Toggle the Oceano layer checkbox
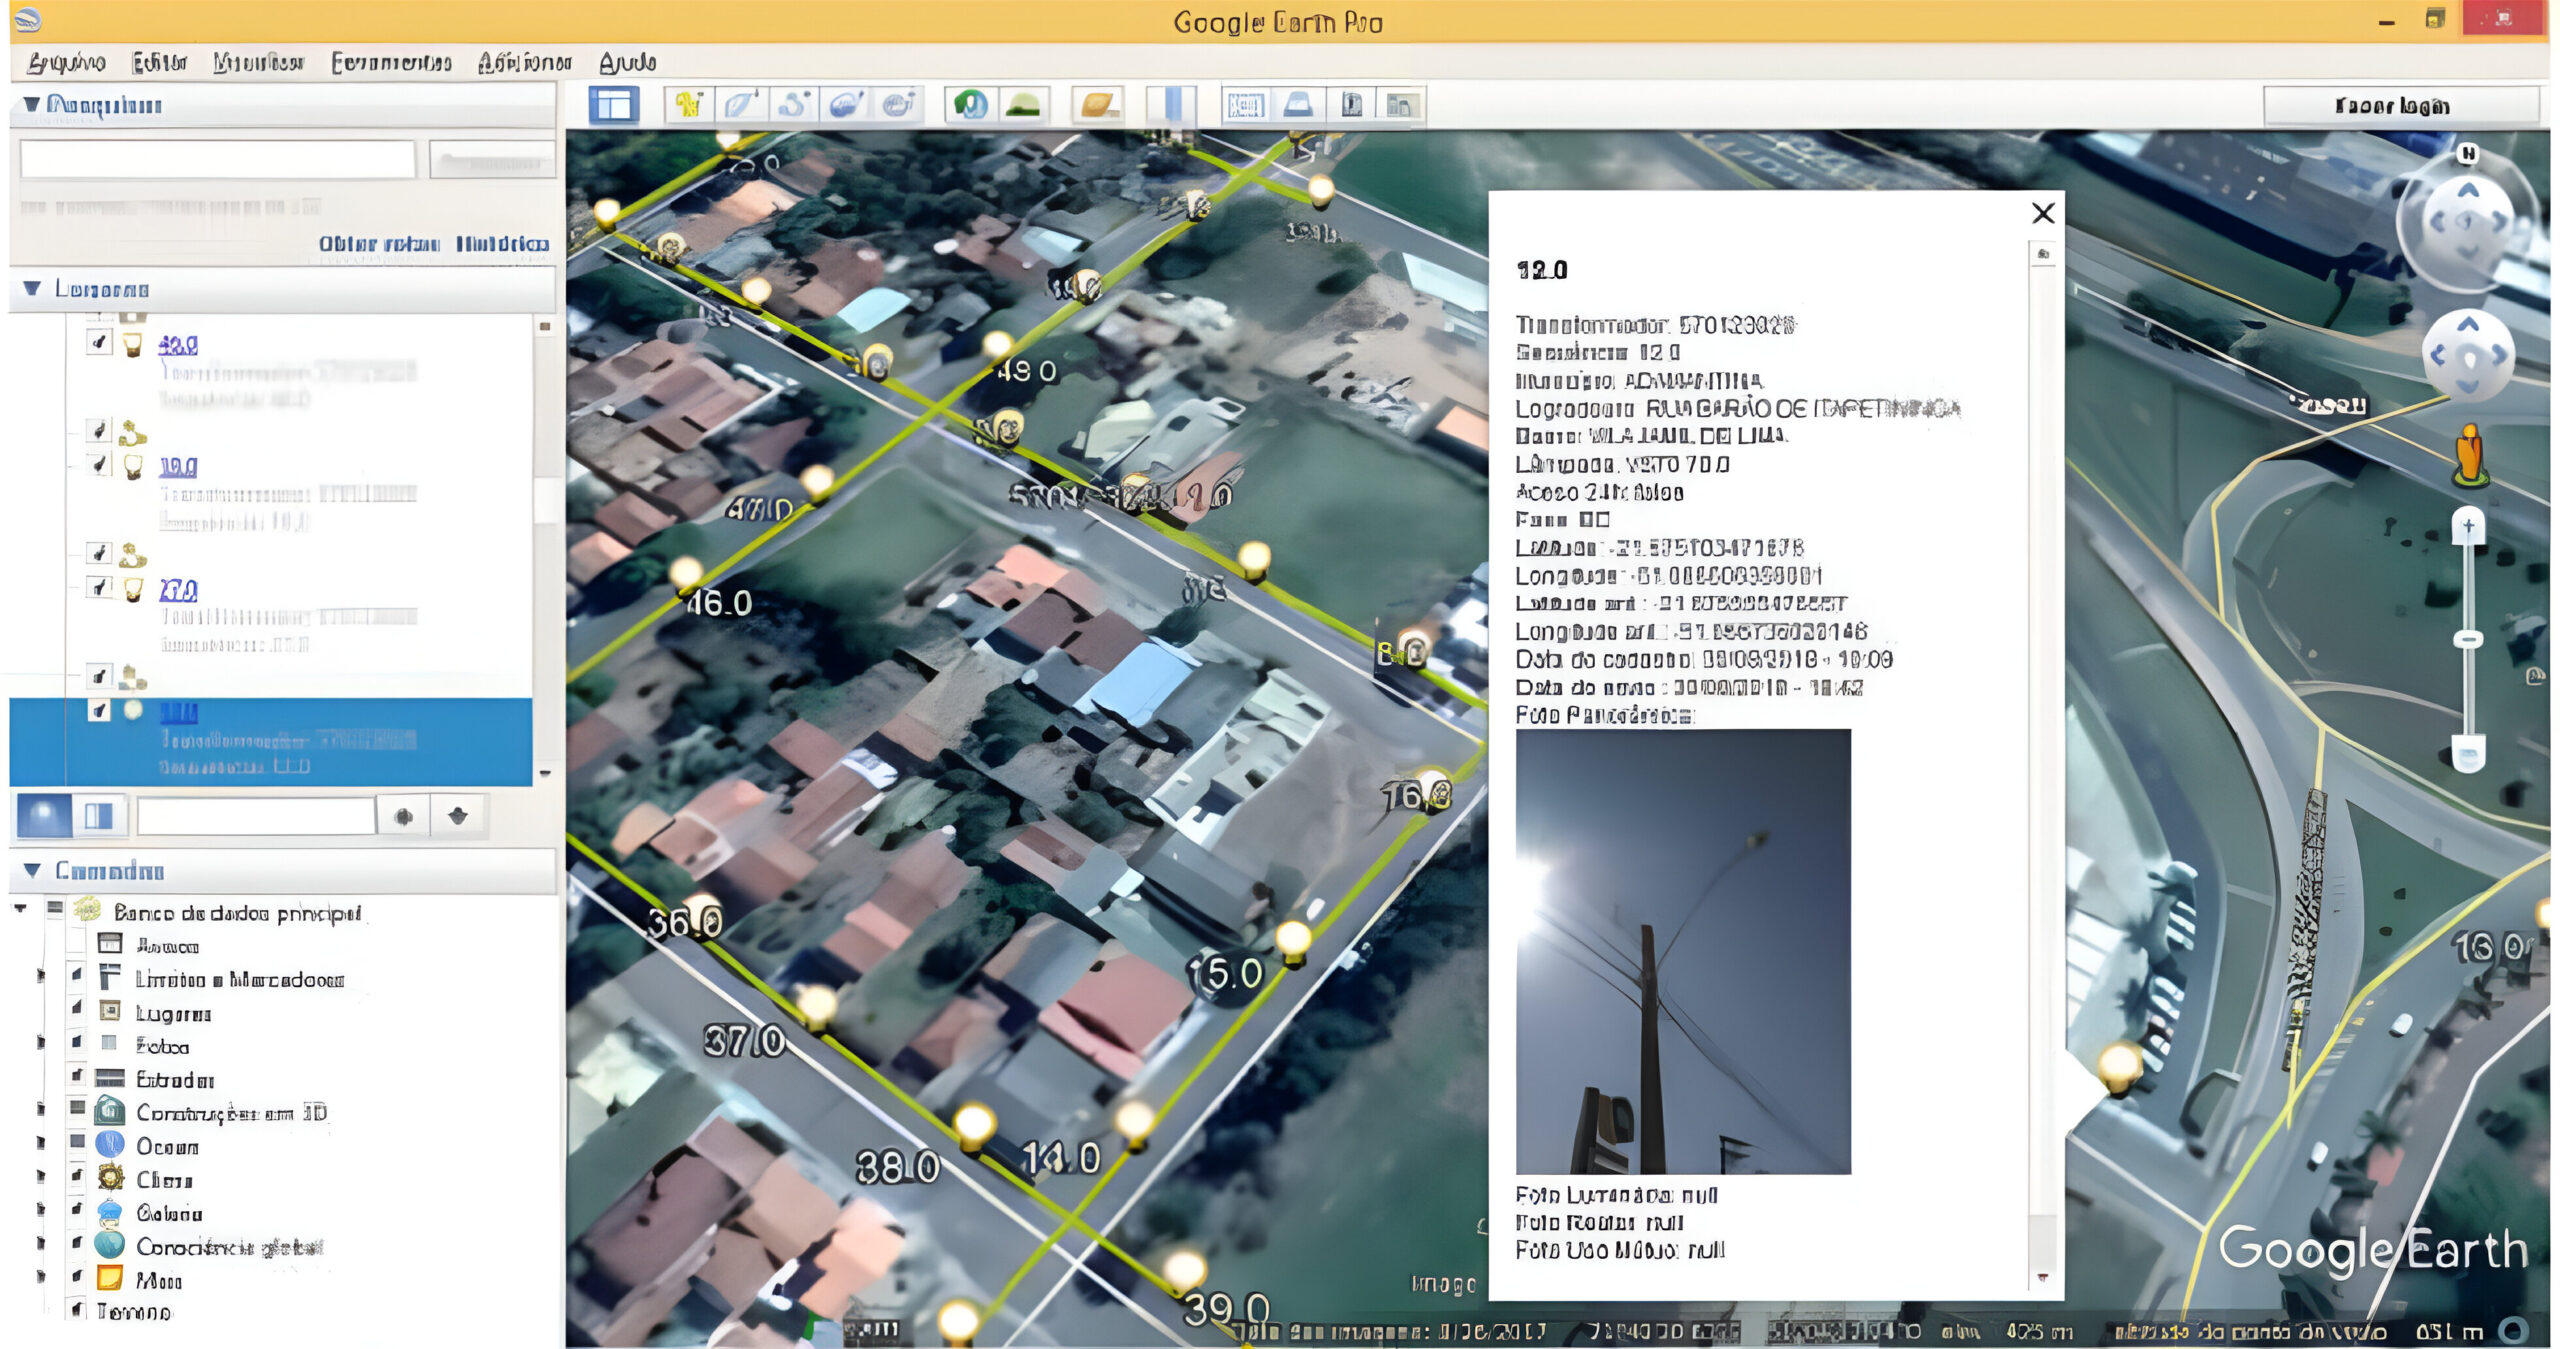The width and height of the screenshot is (2560, 1349). tap(77, 1142)
